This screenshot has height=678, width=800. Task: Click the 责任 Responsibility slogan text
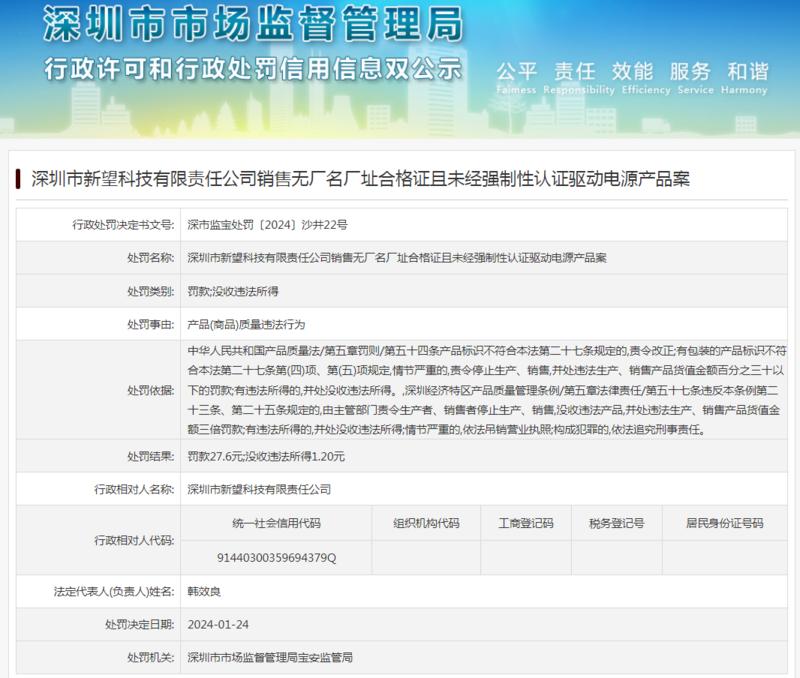(579, 78)
